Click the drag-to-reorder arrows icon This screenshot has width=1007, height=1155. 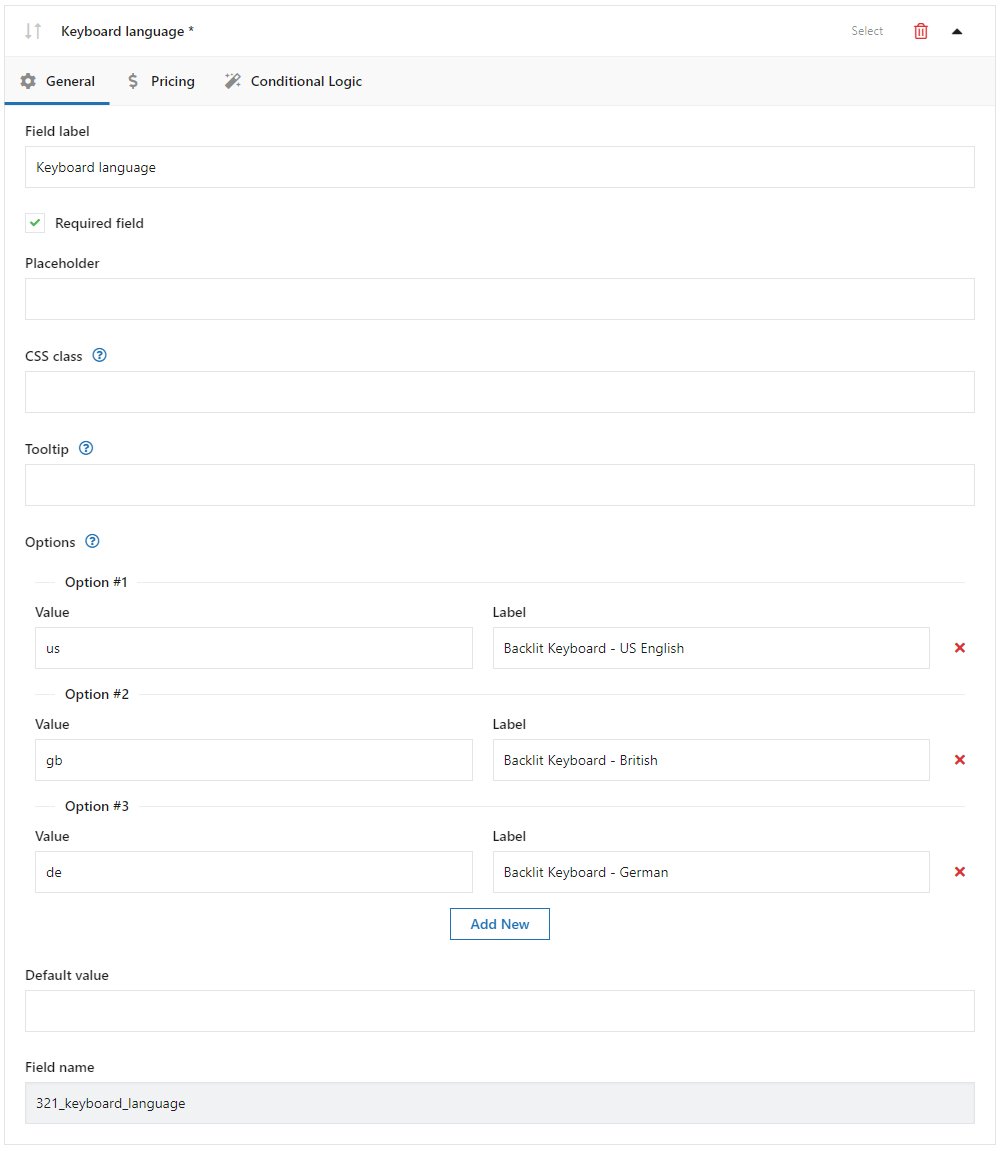[33, 31]
